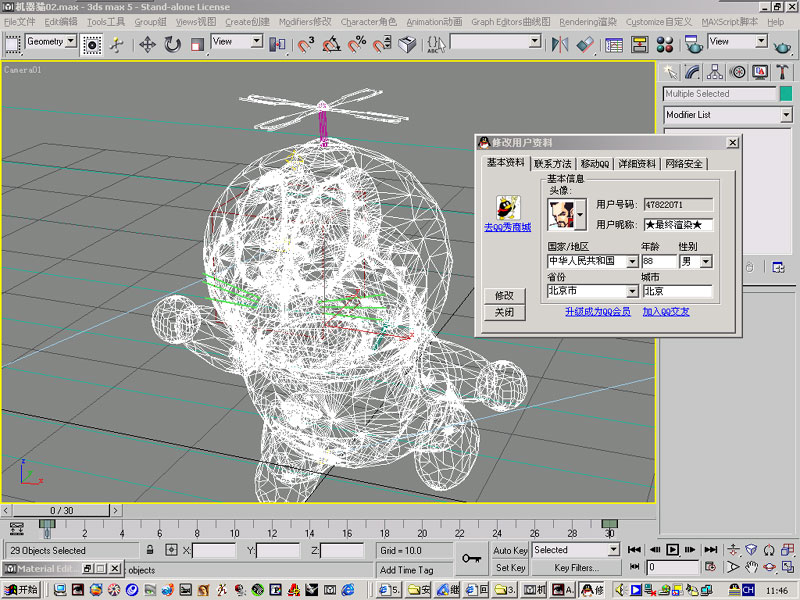Follow the 加入QQ交友 link
Screen dimensions: 800x600
pos(666,311)
